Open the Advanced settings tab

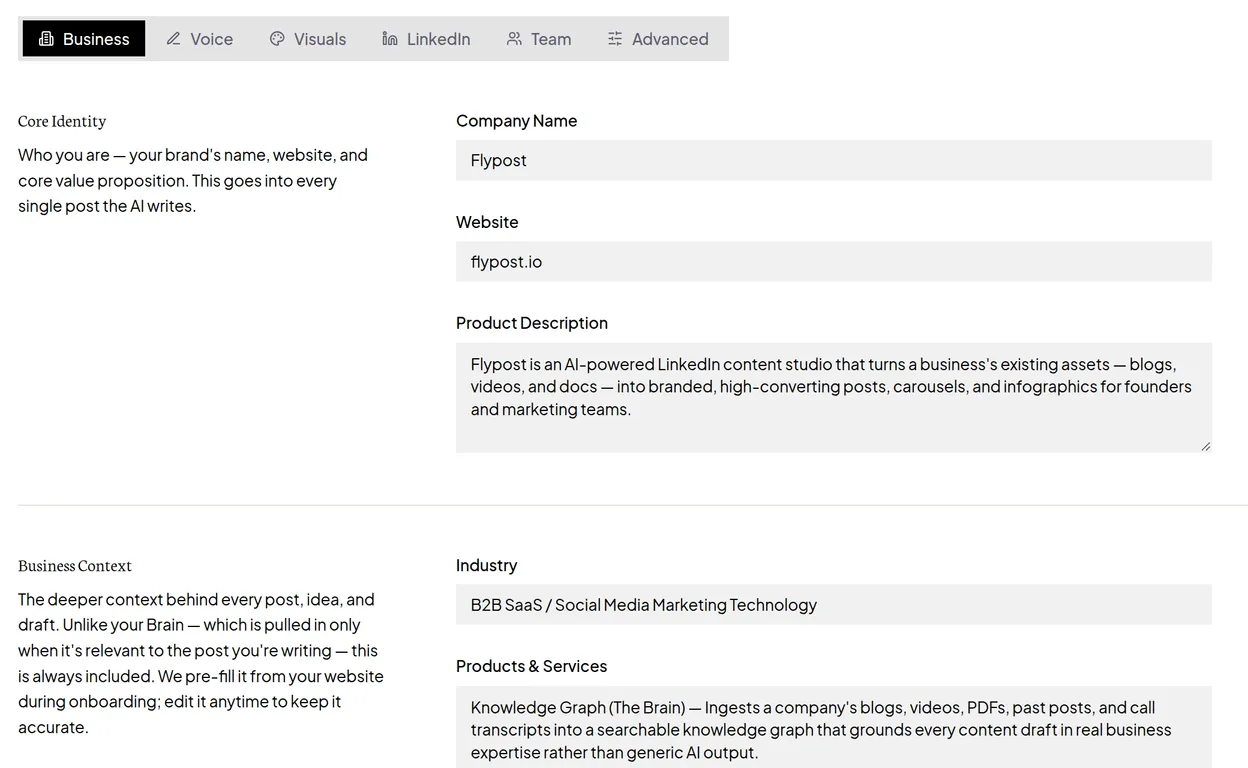pyautogui.click(x=658, y=39)
